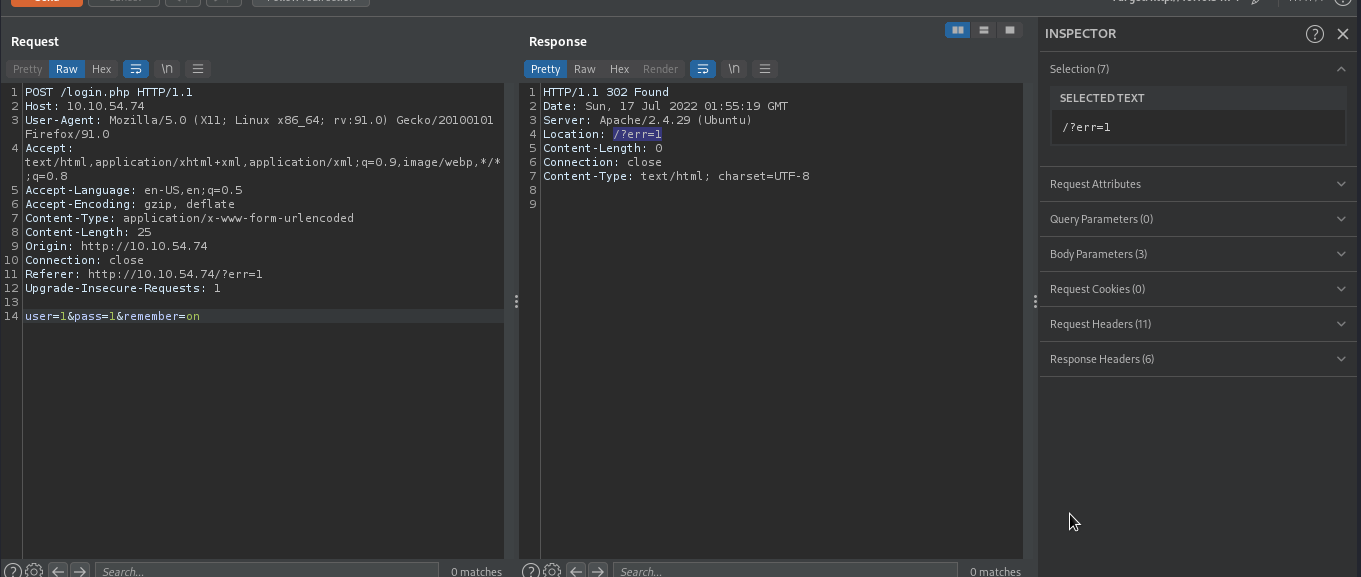
Task: Click the request body user=1&pass=1&remember=on
Action: 112,316
